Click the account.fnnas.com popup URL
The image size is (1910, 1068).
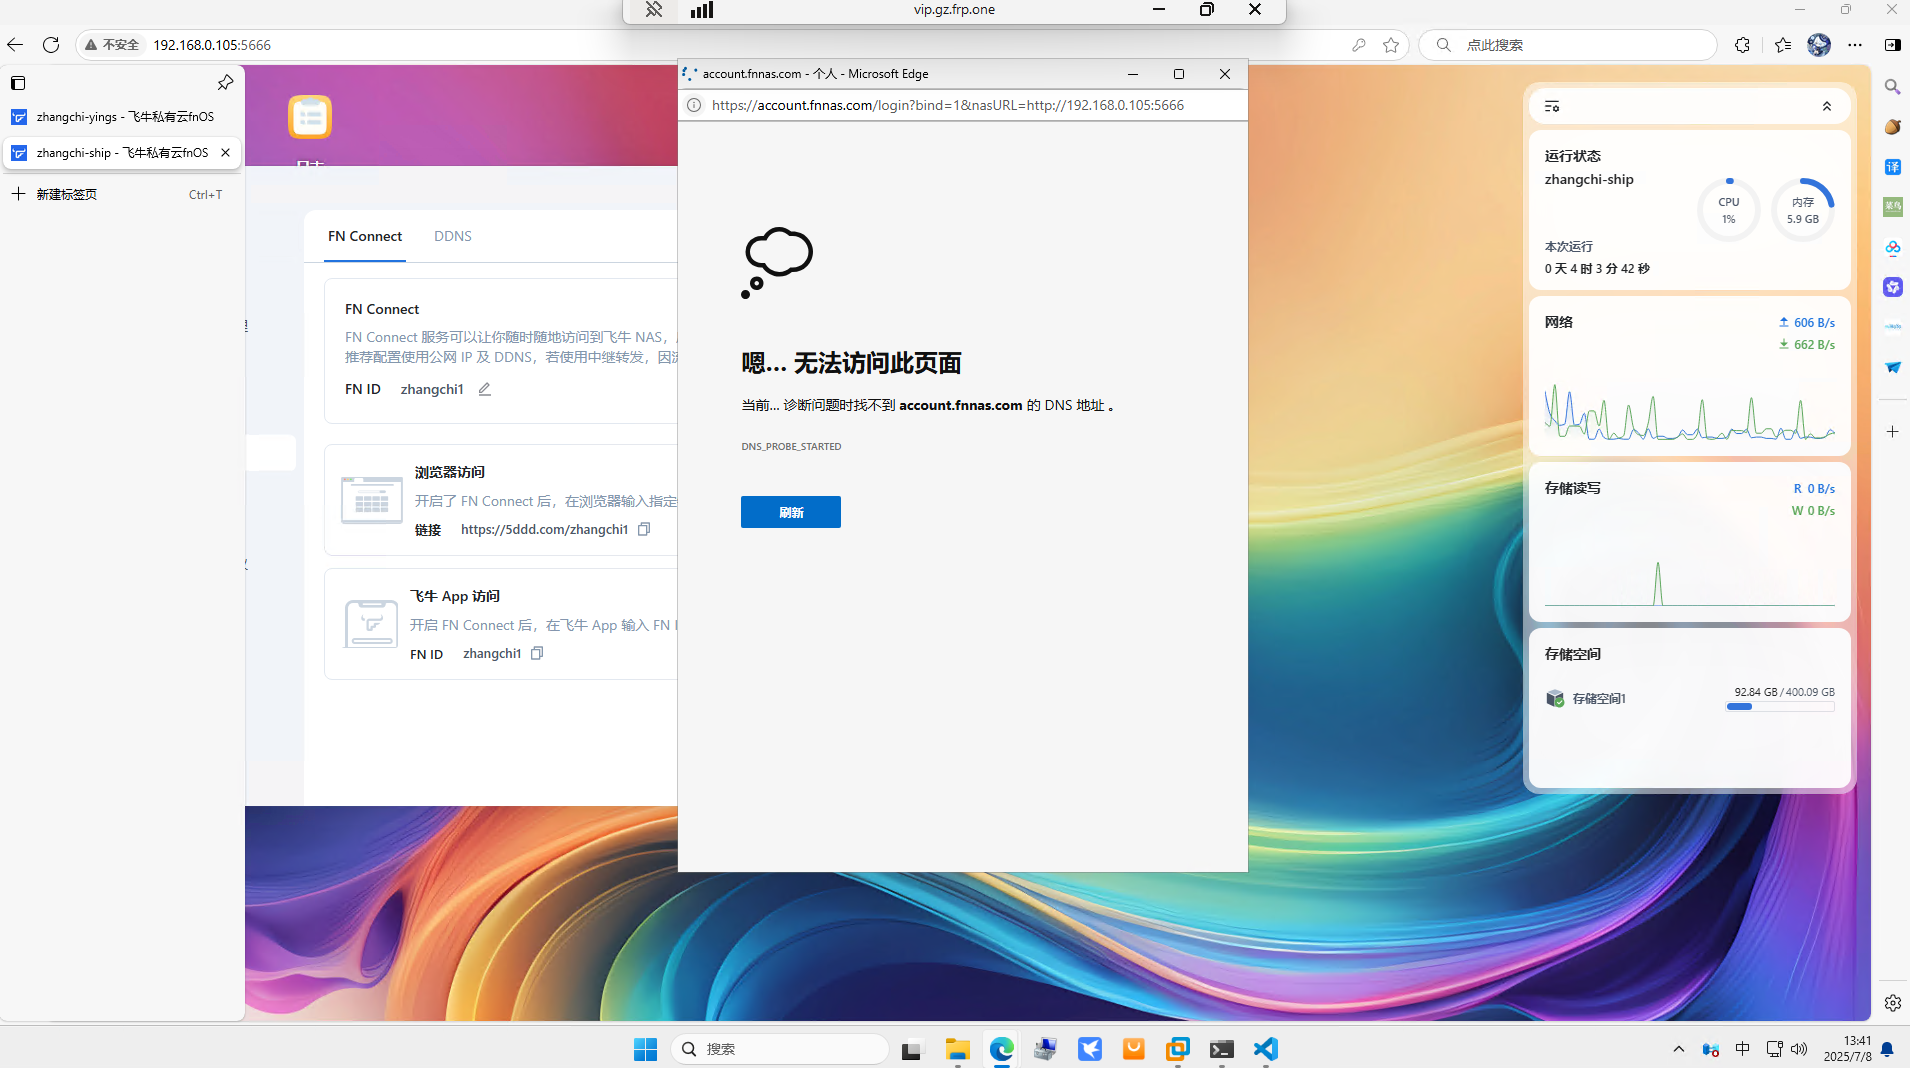pos(947,105)
